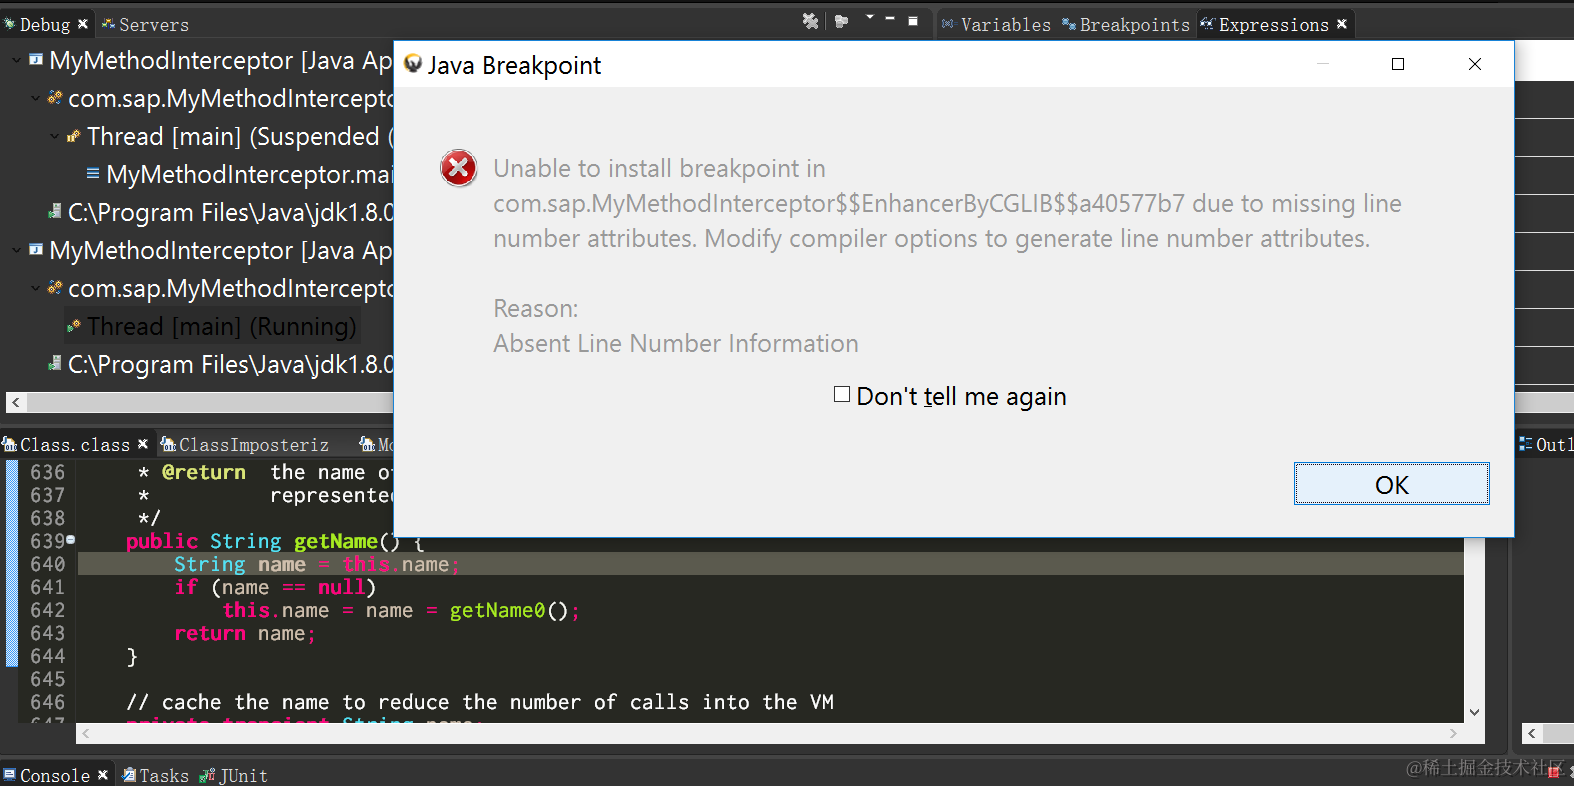Viewport: 1574px width, 786px height.
Task: Click the running thread icon
Action: point(74,326)
